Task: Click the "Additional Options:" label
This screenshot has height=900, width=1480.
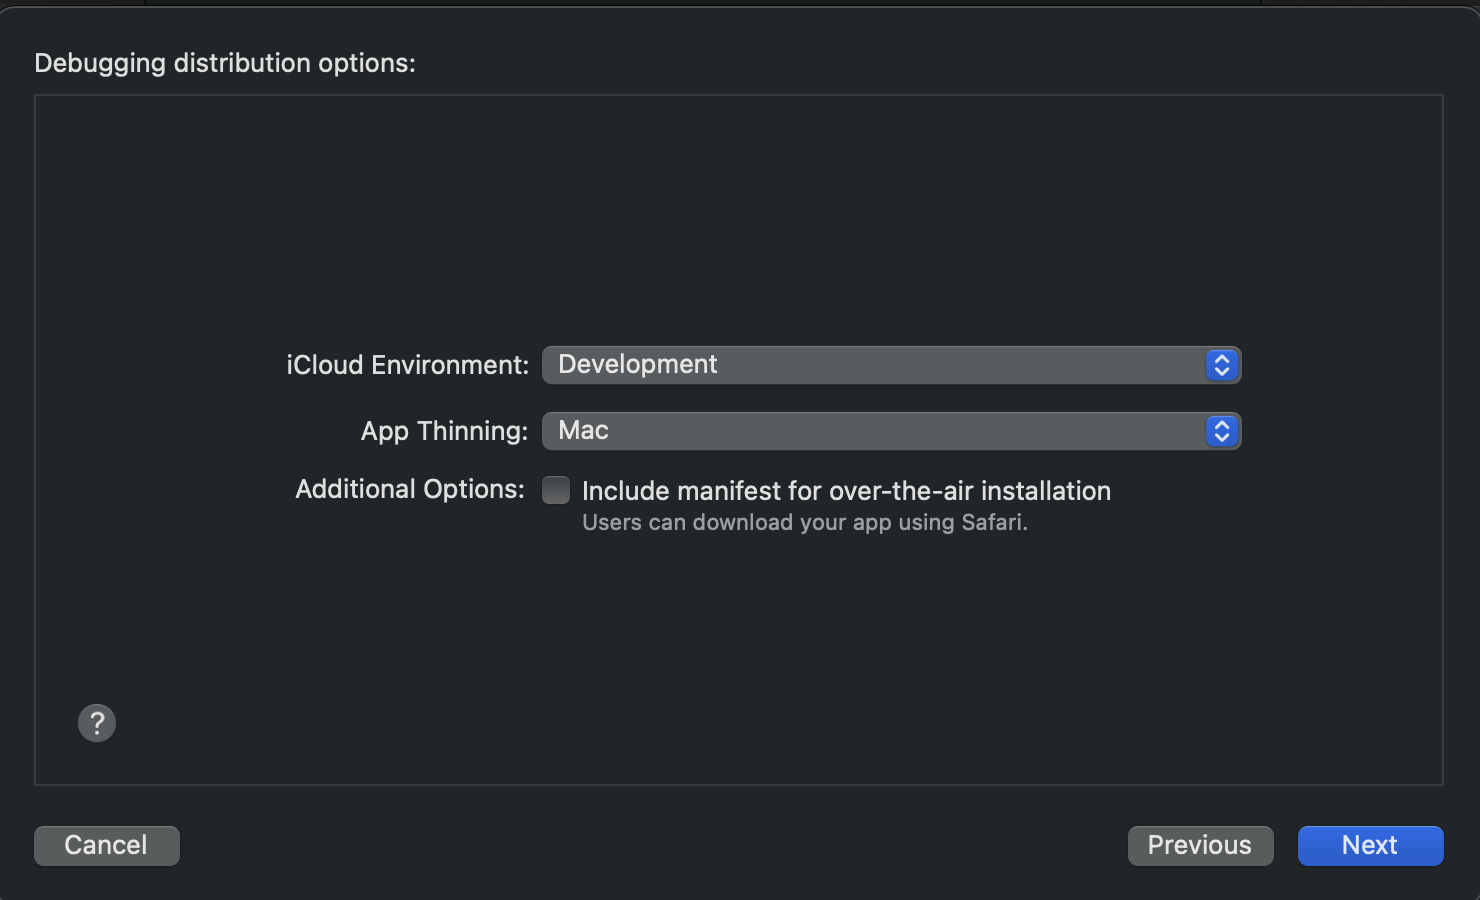Action: 410,489
